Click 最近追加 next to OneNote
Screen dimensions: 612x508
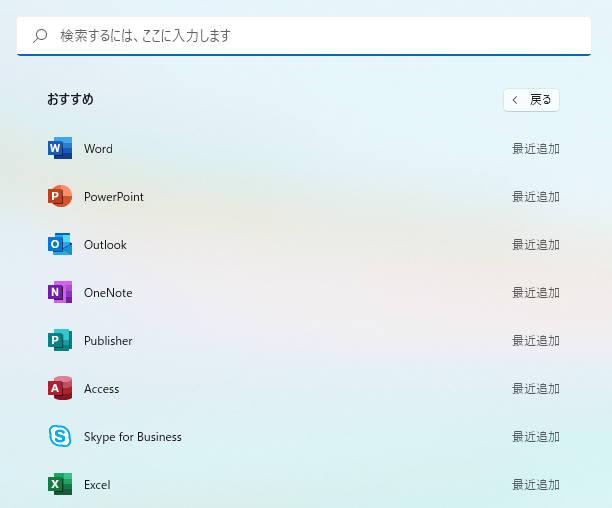[x=536, y=293]
